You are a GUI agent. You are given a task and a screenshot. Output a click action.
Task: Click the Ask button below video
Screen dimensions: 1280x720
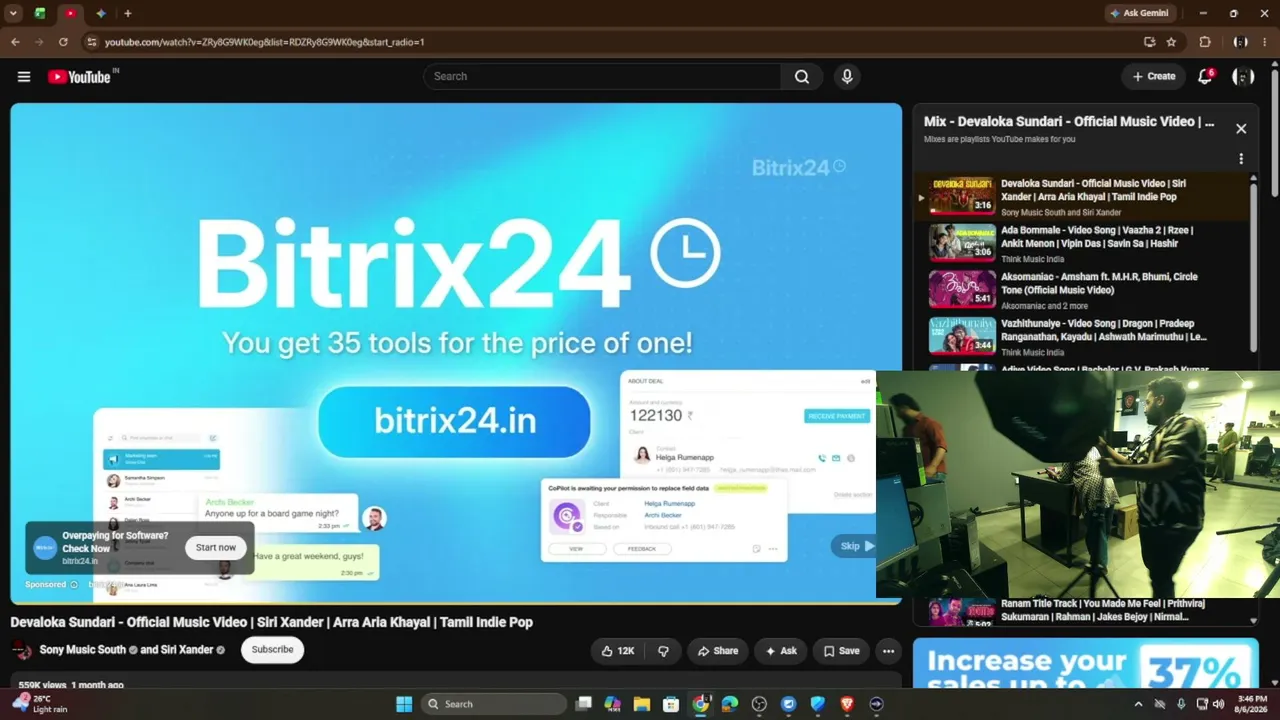(x=780, y=651)
